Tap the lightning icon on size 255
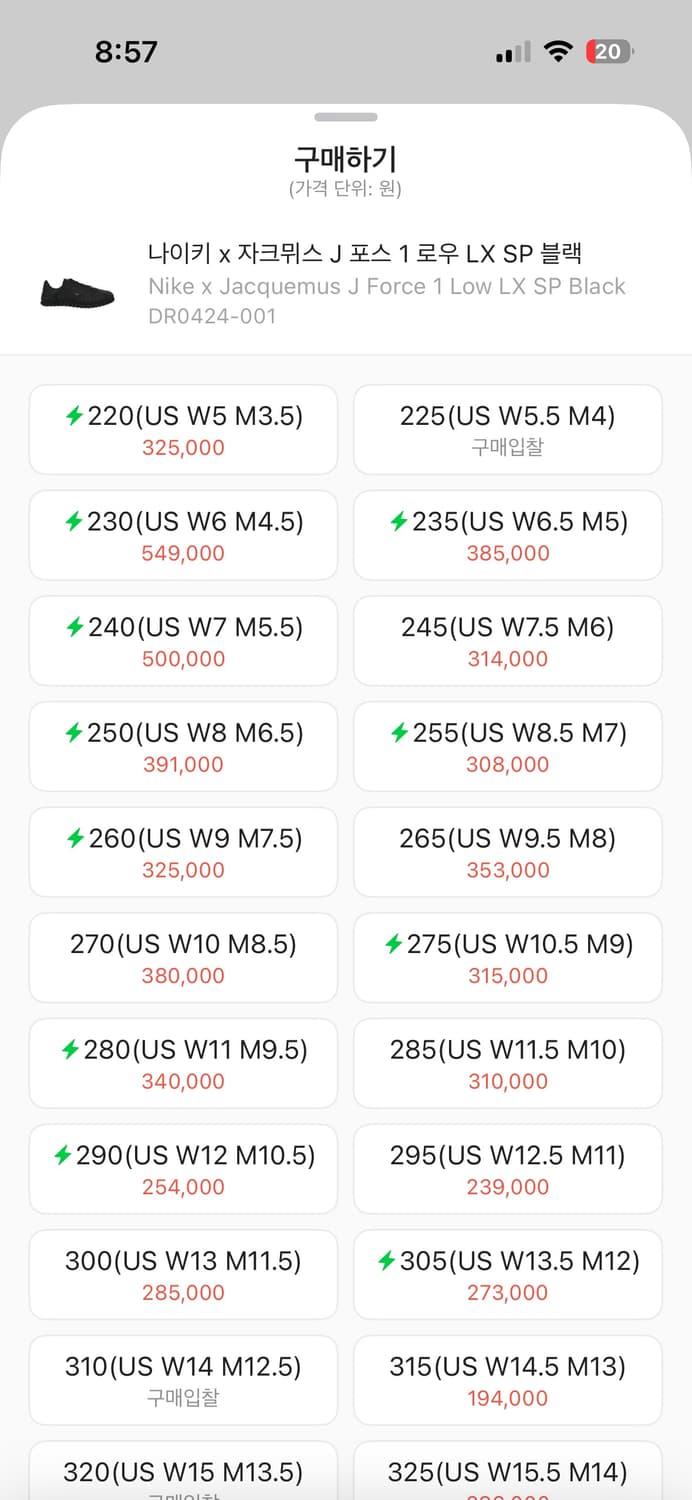The width and height of the screenshot is (692, 1500). [399, 733]
